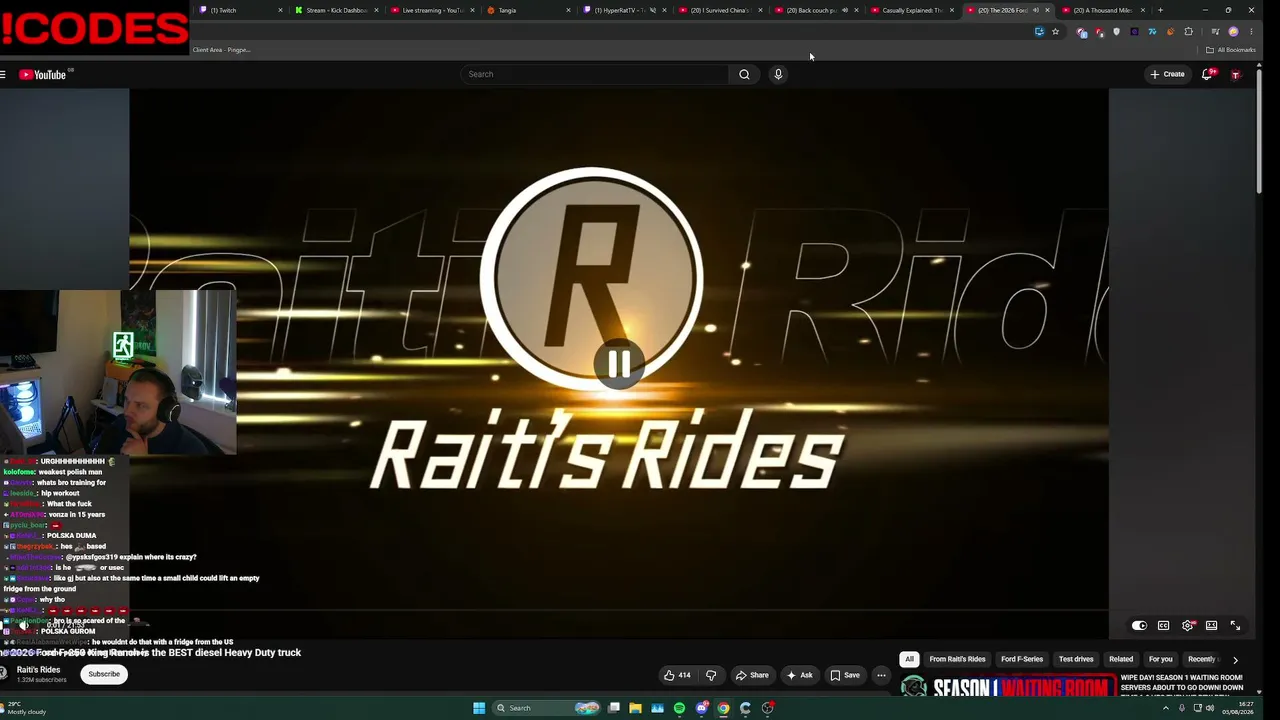Open the Windows Start menu
This screenshot has height=720, width=1280.
[x=479, y=708]
